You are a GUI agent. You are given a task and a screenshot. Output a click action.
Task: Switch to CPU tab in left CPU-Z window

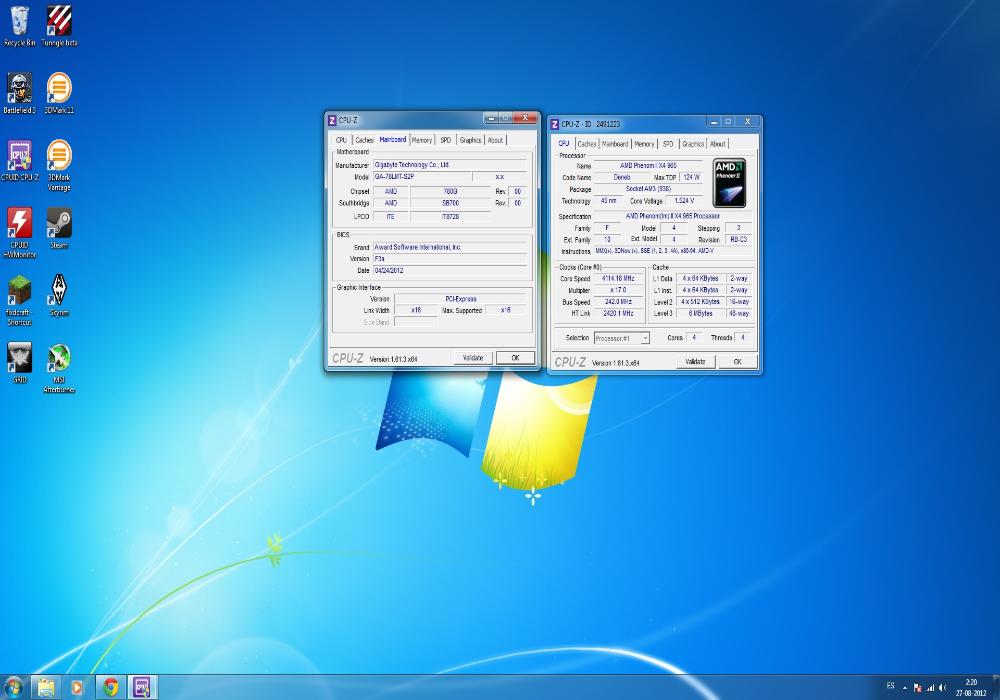341,140
